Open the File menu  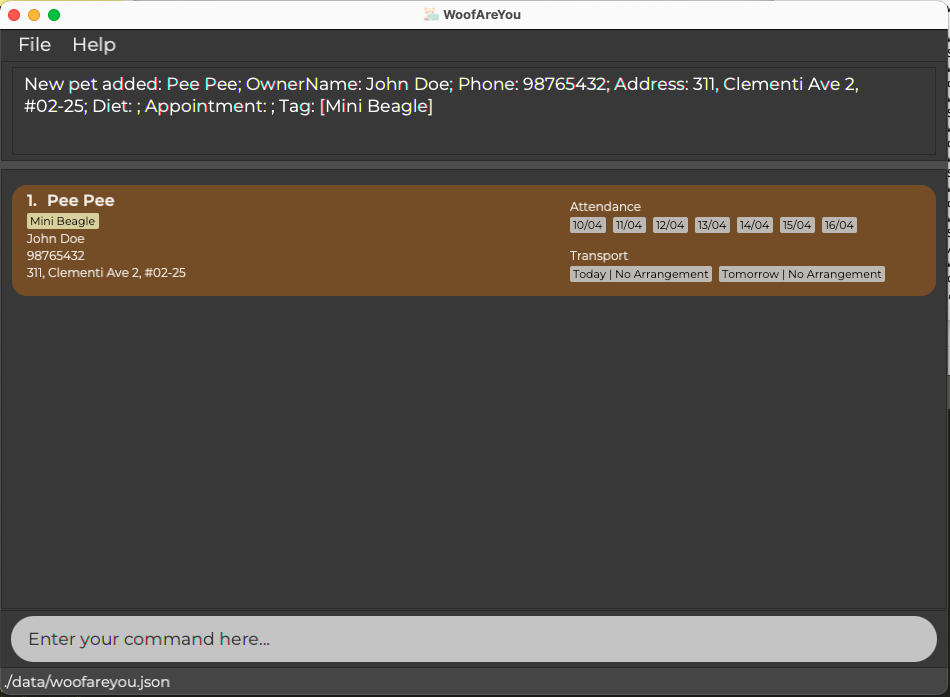click(35, 45)
